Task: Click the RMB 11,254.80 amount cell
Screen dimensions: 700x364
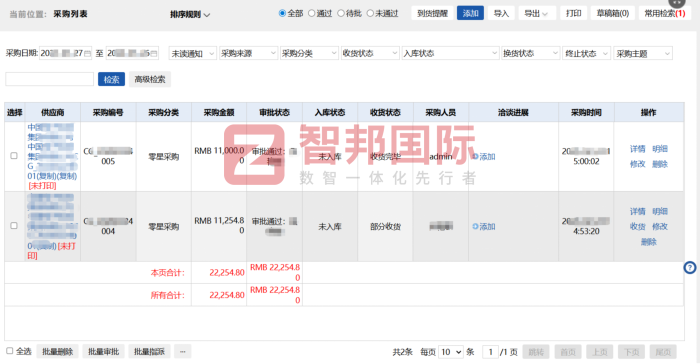Action: coord(219,226)
